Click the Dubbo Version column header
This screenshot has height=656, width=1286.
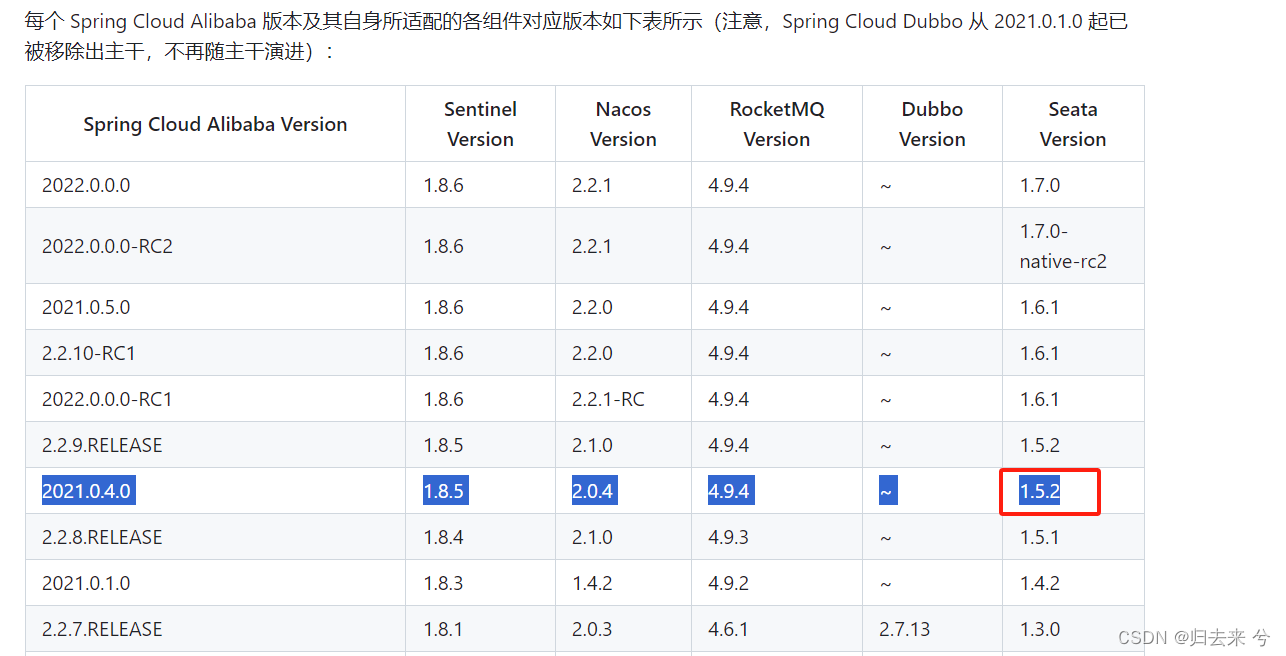coord(932,124)
